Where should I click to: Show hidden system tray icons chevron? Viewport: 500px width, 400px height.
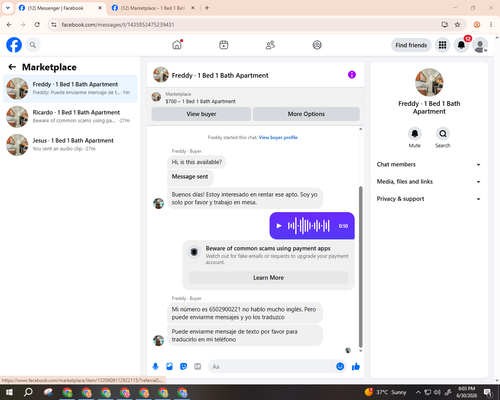coord(418,392)
